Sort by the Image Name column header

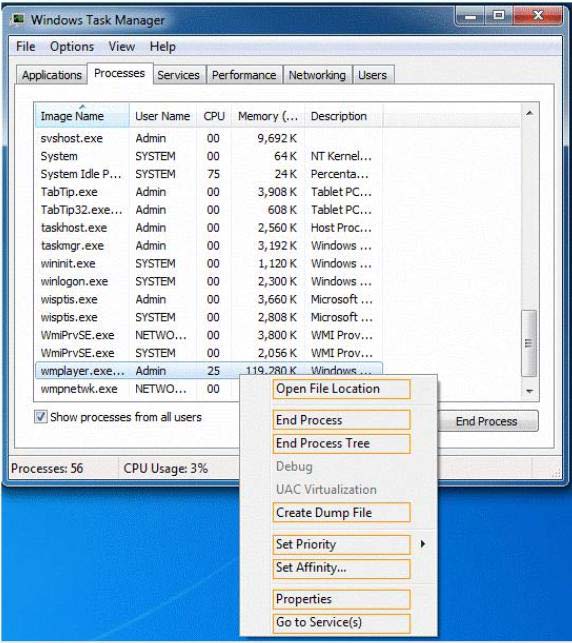82,116
